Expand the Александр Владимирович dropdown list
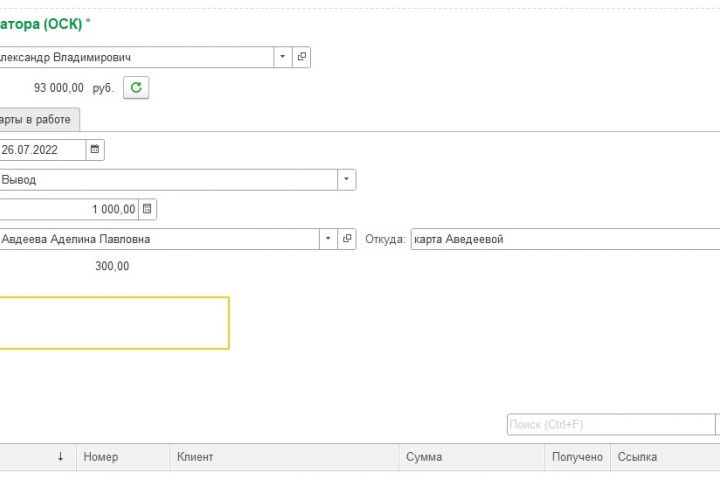The height and width of the screenshot is (480, 720). [283, 57]
